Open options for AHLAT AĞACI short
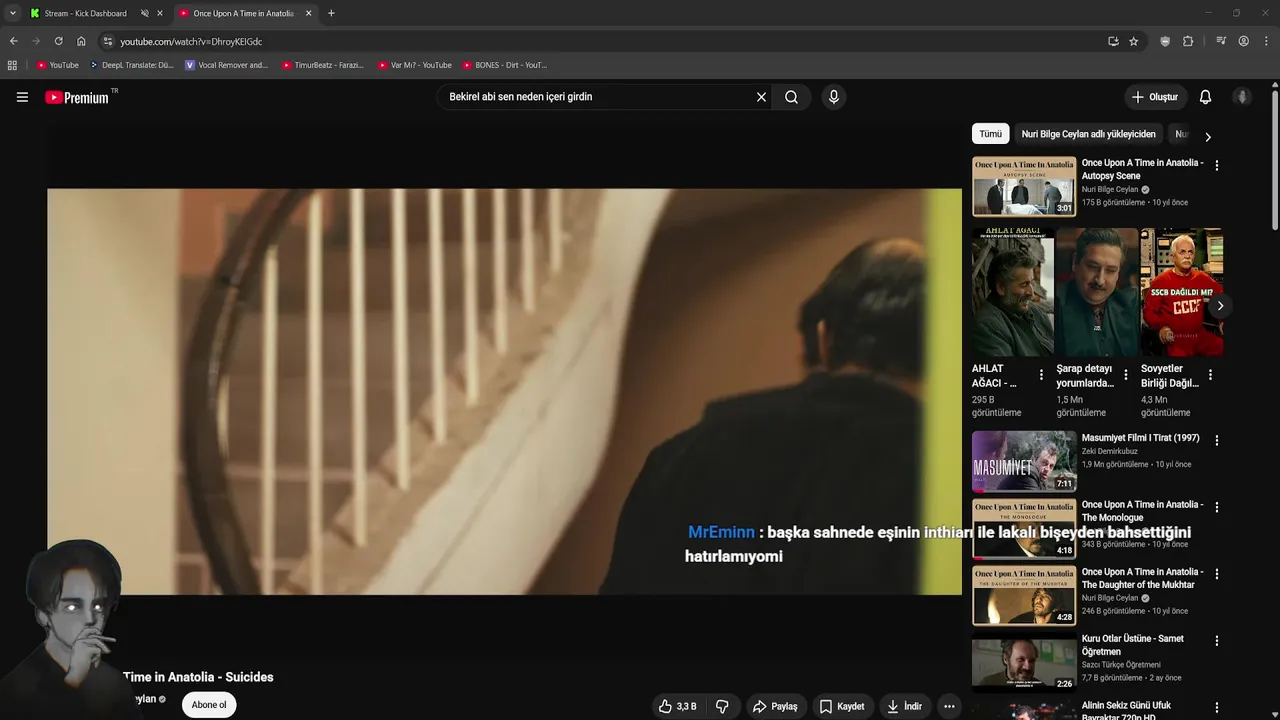Screen dimensions: 1280x720 [x=1041, y=375]
